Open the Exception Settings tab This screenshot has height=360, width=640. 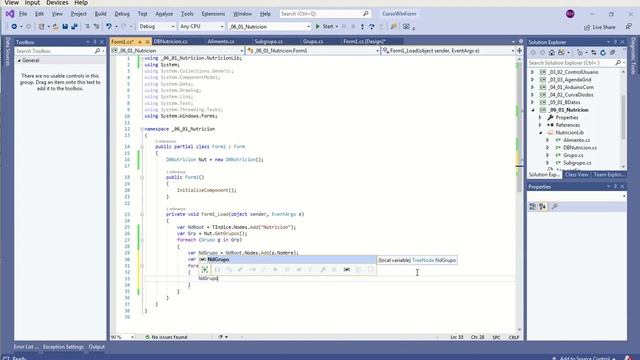click(x=63, y=347)
